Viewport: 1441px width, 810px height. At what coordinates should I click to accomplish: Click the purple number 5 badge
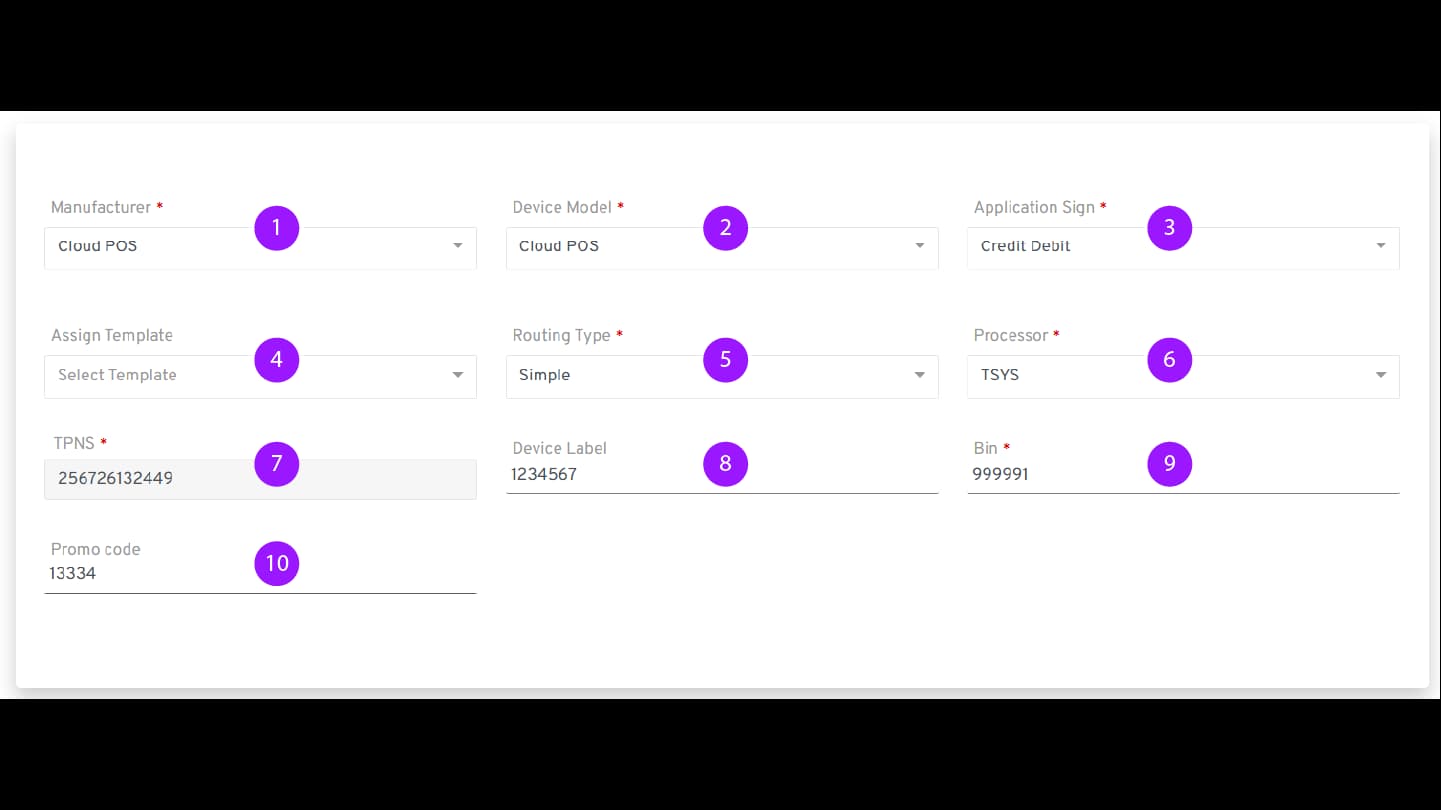point(725,360)
